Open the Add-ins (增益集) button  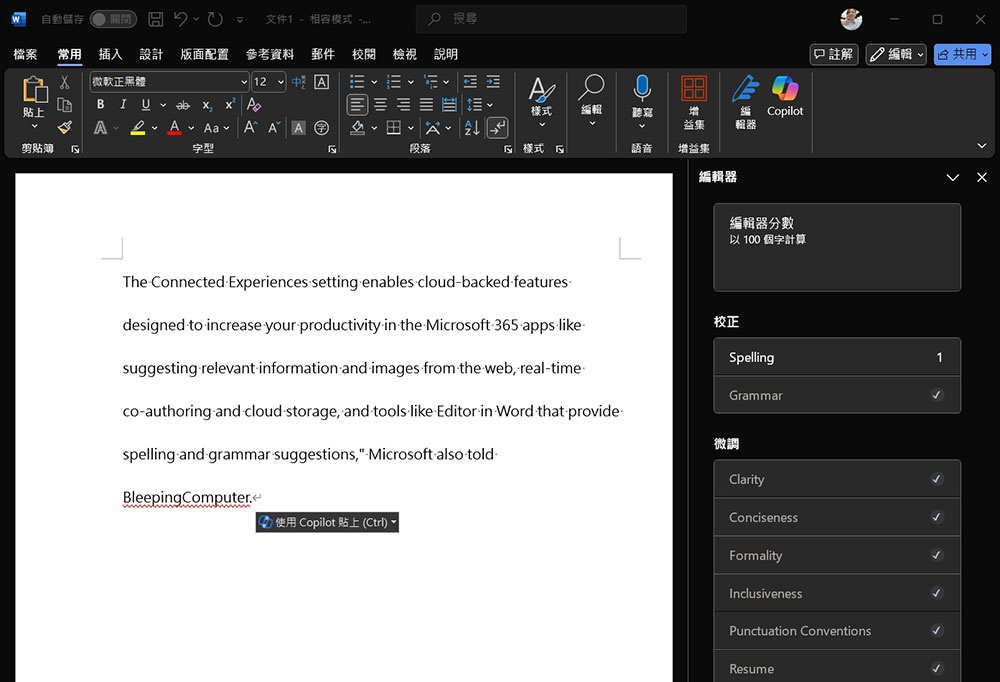pyautogui.click(x=694, y=102)
